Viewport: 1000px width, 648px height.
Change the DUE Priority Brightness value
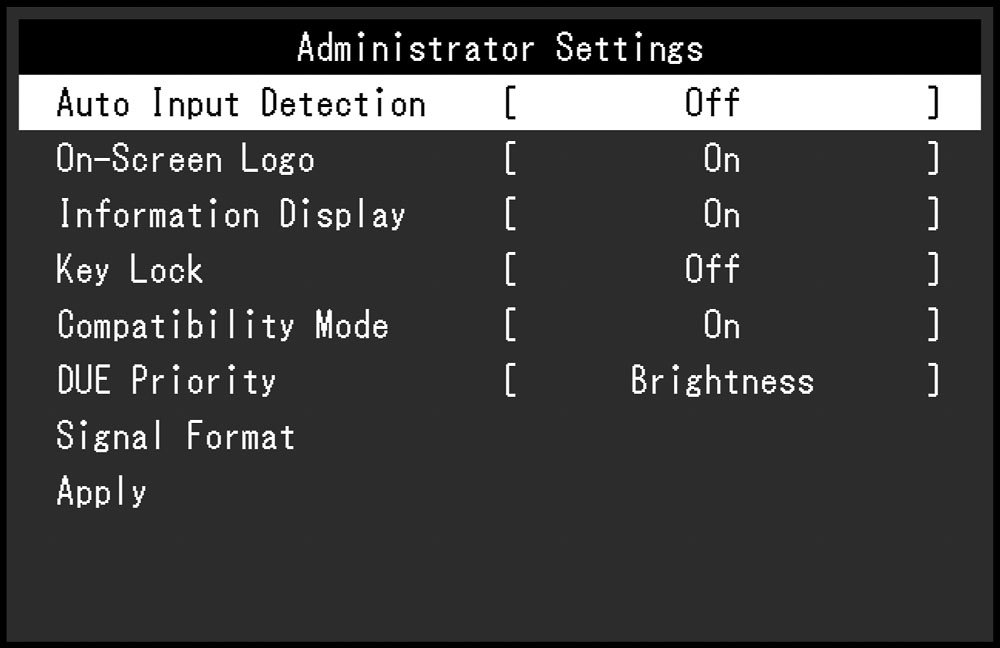click(x=722, y=381)
